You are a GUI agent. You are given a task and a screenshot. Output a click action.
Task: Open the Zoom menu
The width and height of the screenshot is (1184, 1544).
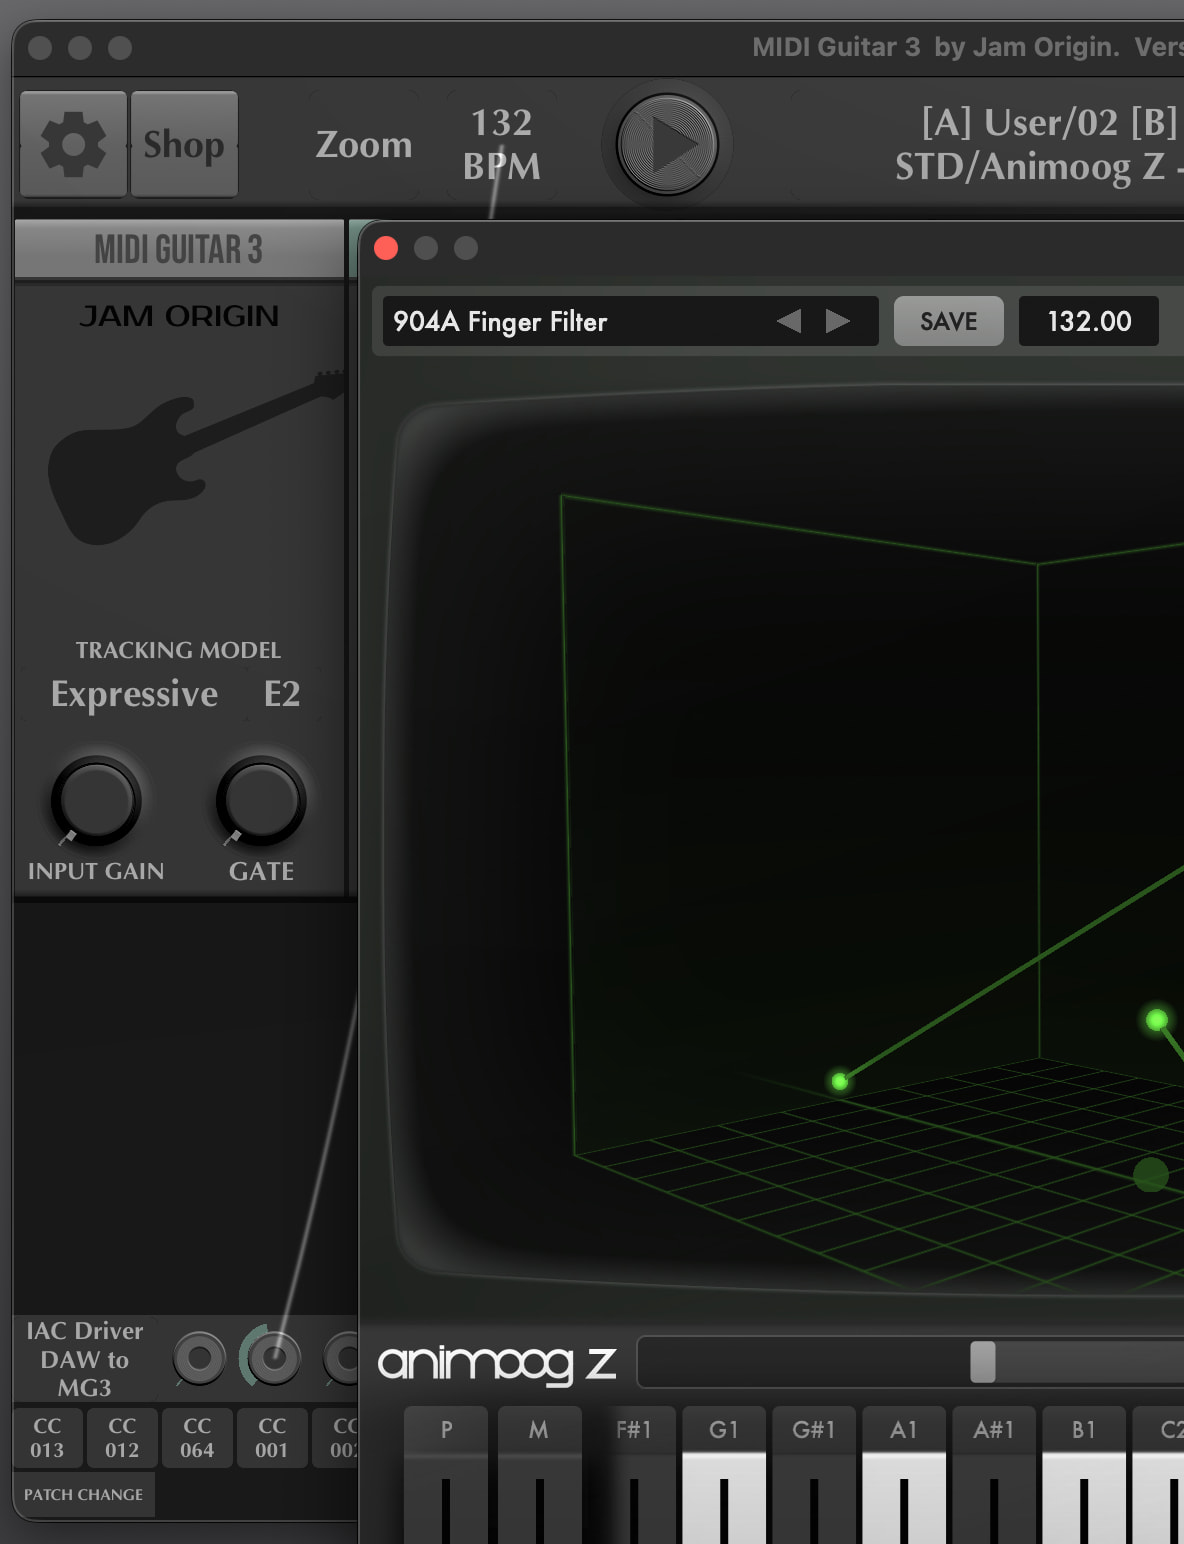tap(364, 144)
